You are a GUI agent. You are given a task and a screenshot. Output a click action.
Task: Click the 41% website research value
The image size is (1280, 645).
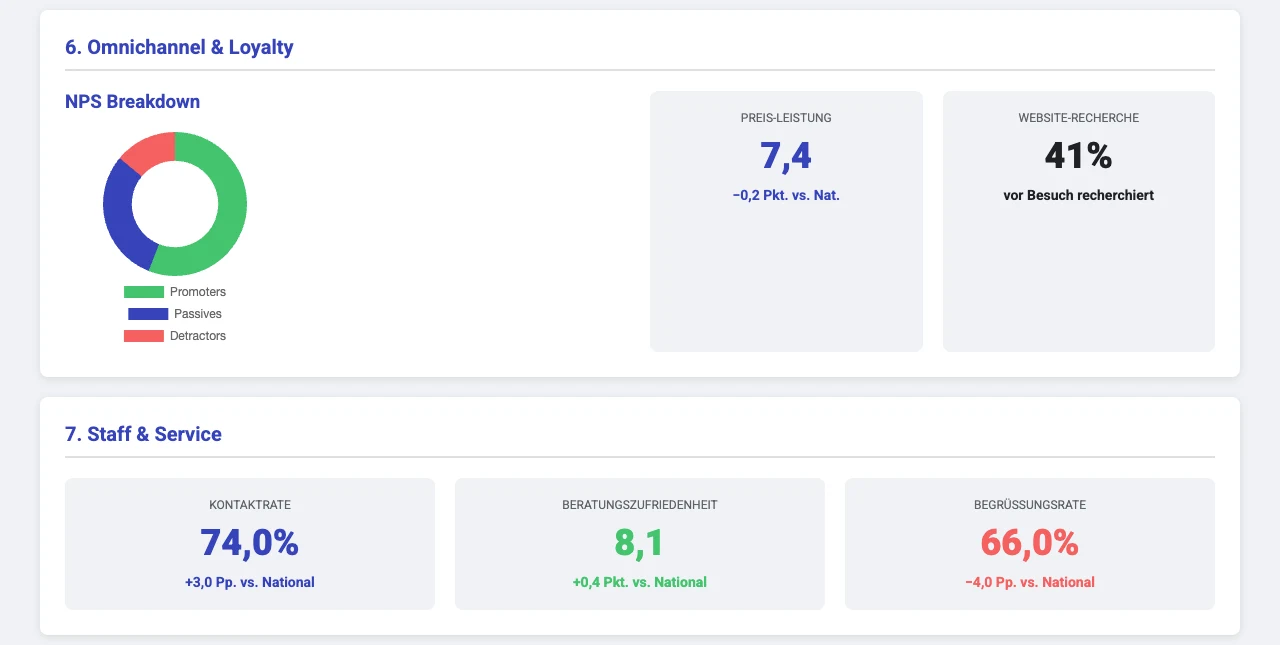click(1079, 156)
